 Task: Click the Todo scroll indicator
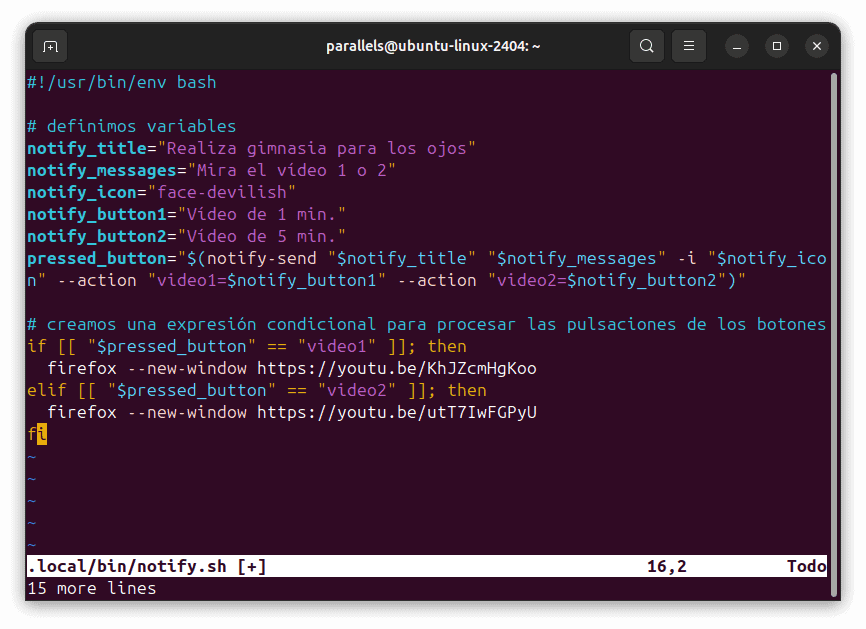point(806,565)
